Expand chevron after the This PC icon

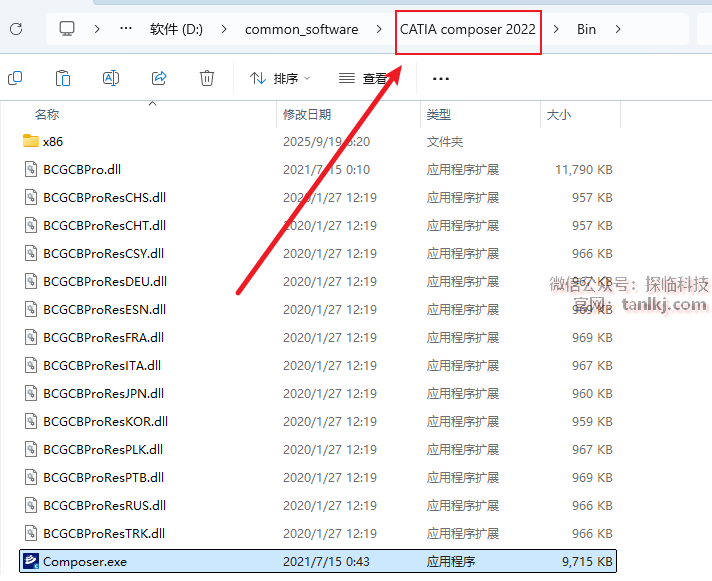point(97,30)
